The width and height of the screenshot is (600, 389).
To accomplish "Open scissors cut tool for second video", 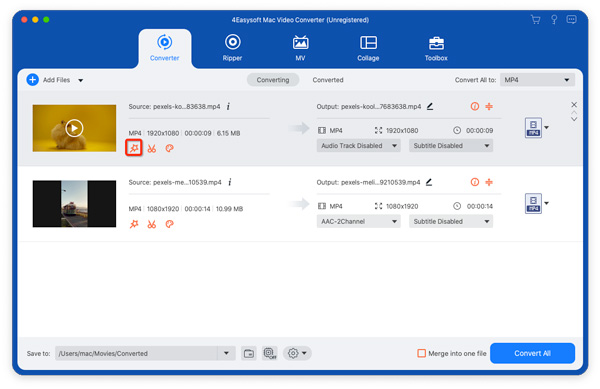I will (152, 224).
